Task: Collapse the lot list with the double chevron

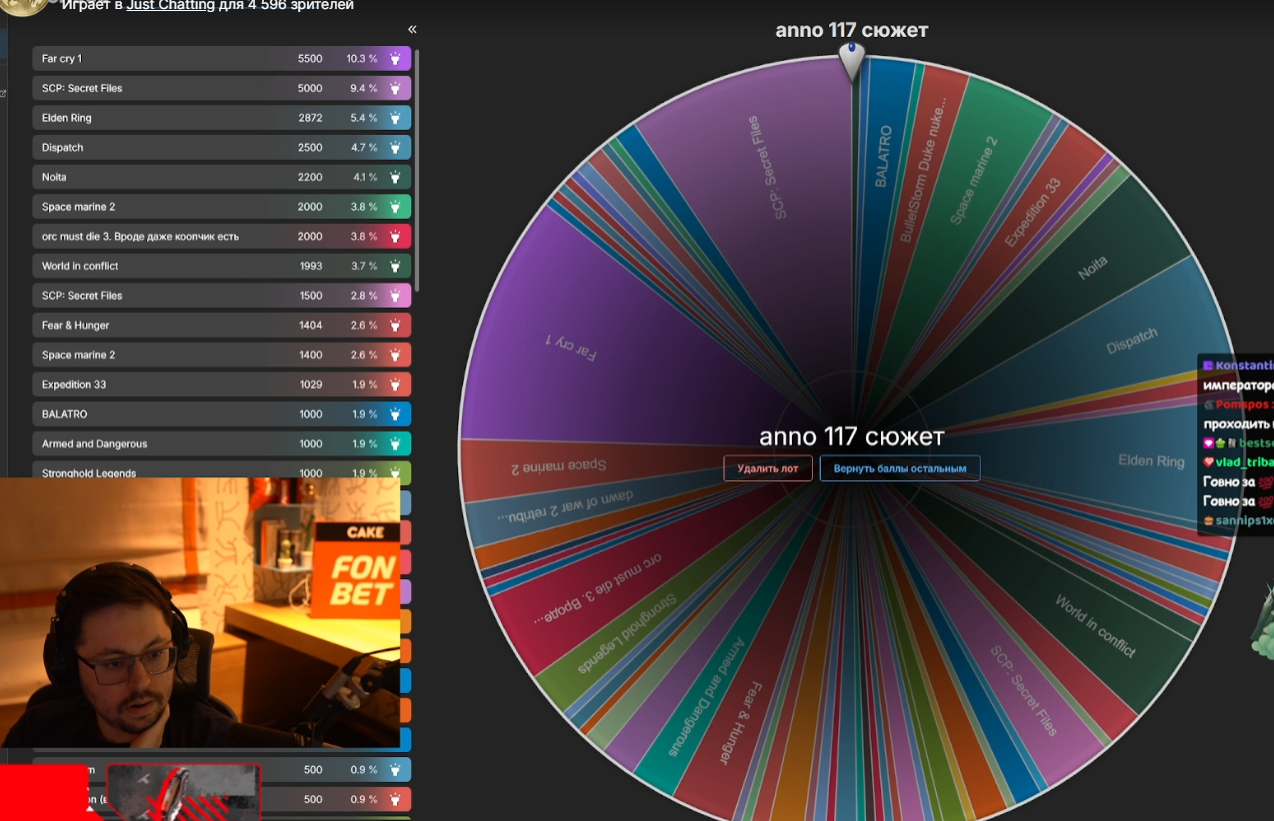Action: (x=412, y=30)
